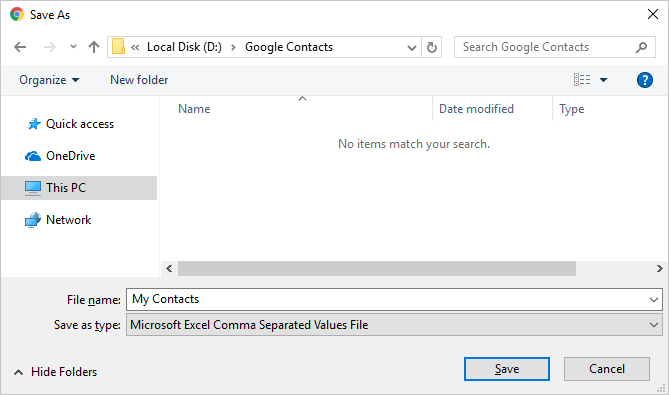Collapse the pane with Hide Folders
669x395 pixels.
coord(55,372)
